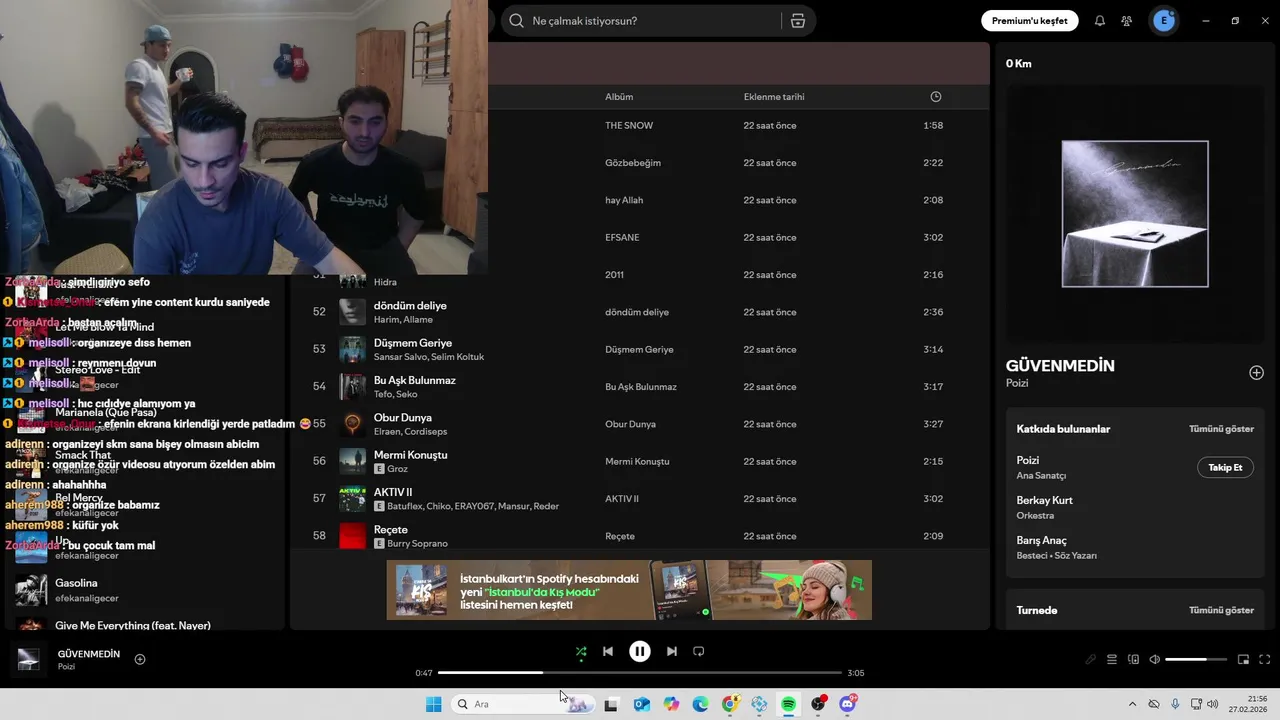Open album link 'Gözbebeğim'
Image resolution: width=1280 pixels, height=720 pixels.
pos(633,163)
